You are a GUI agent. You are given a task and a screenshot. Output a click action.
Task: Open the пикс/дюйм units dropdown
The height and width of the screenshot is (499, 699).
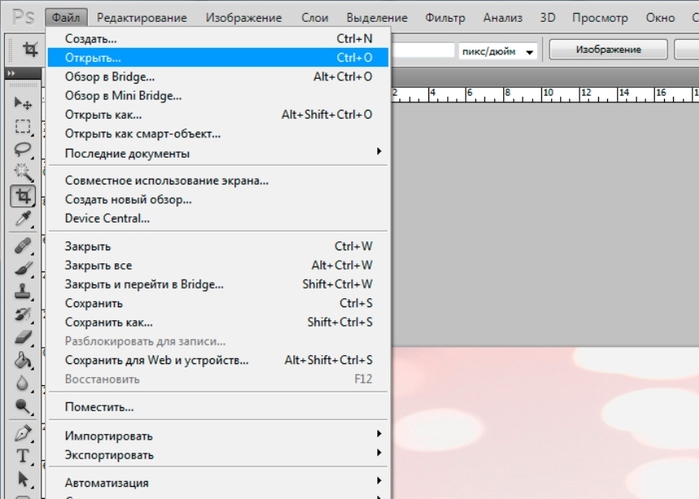[x=499, y=51]
